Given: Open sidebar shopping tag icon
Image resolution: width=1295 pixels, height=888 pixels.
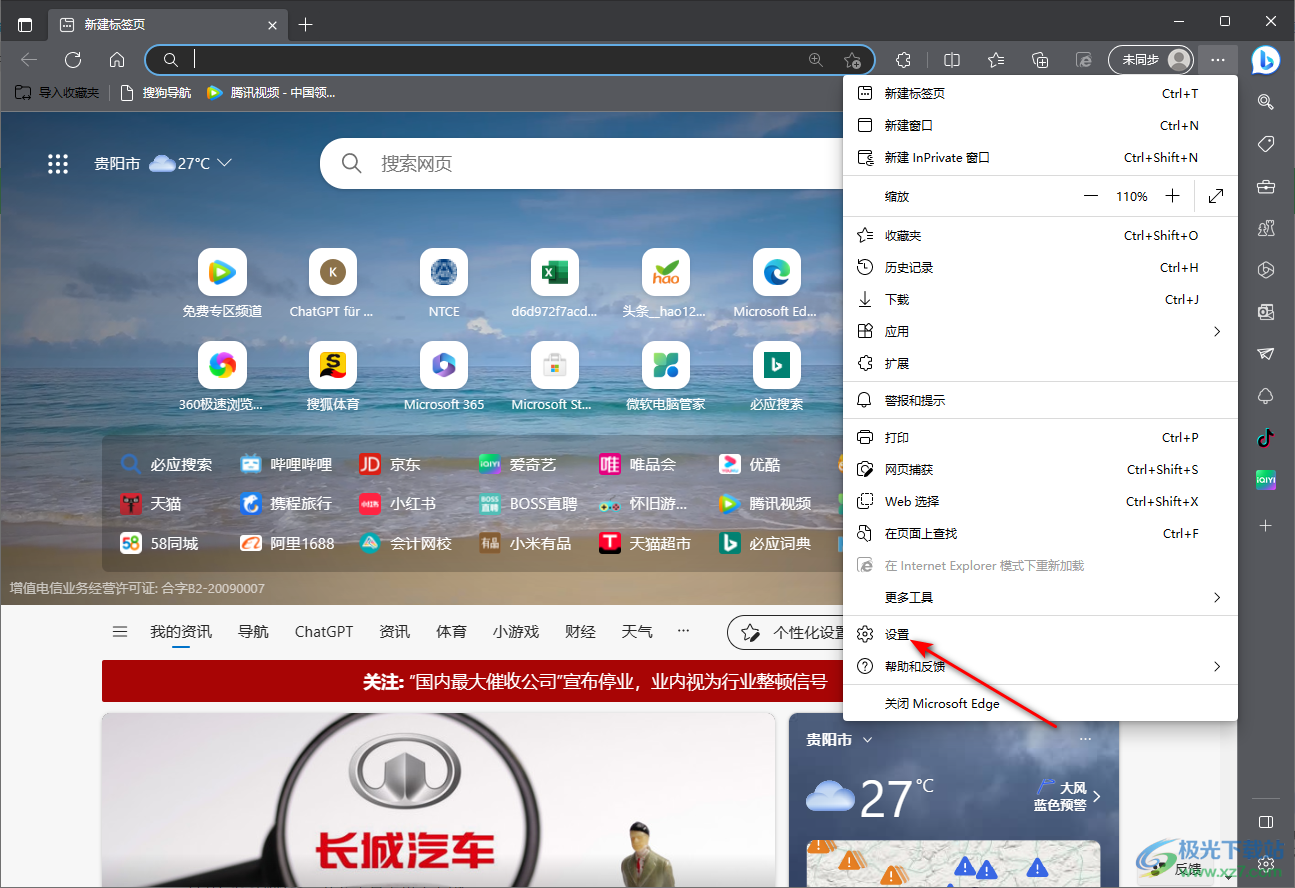Looking at the screenshot, I should [1265, 144].
